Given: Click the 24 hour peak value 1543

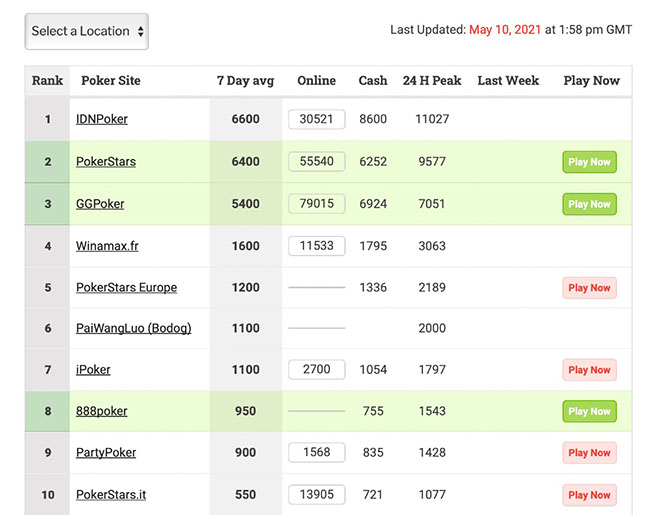Looking at the screenshot, I should (432, 411).
